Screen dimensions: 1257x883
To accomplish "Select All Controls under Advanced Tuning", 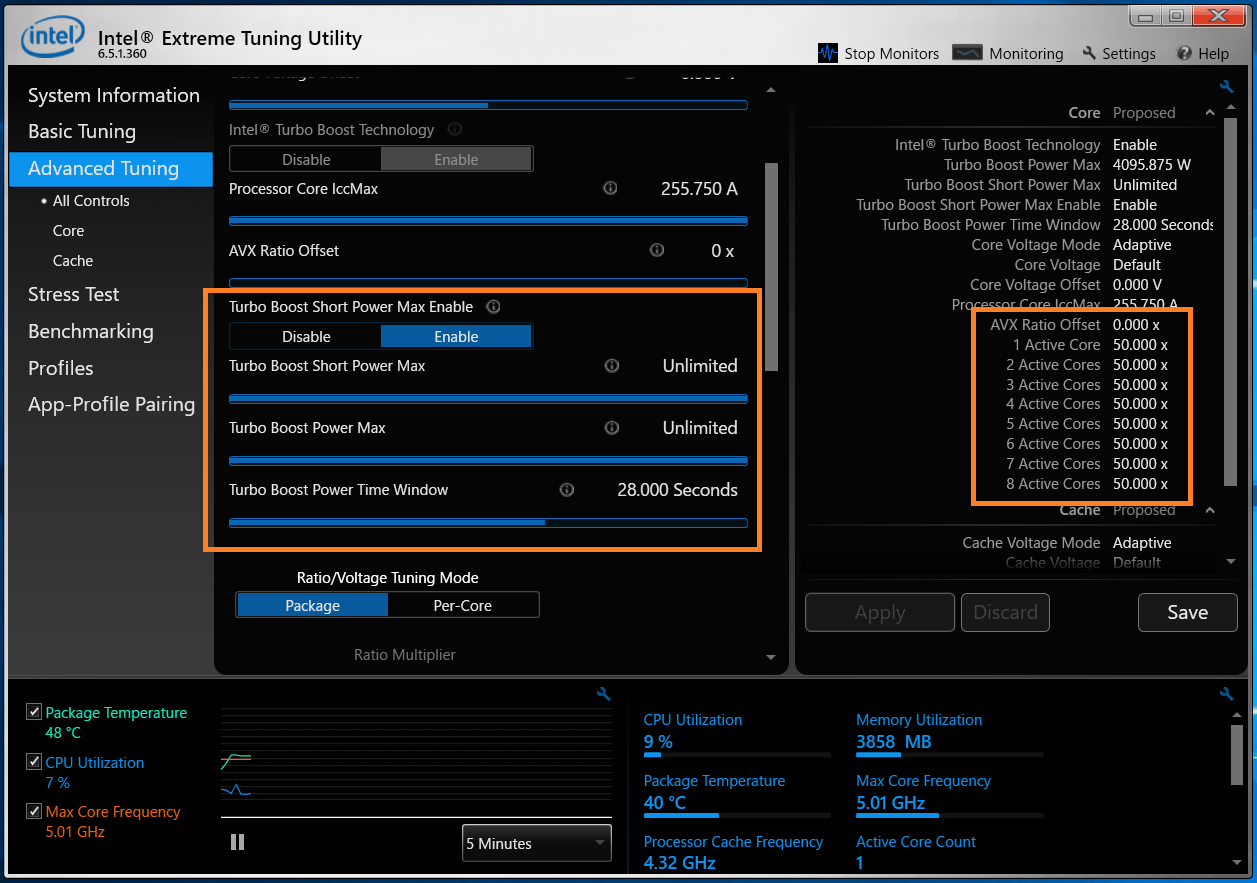I will [x=91, y=200].
